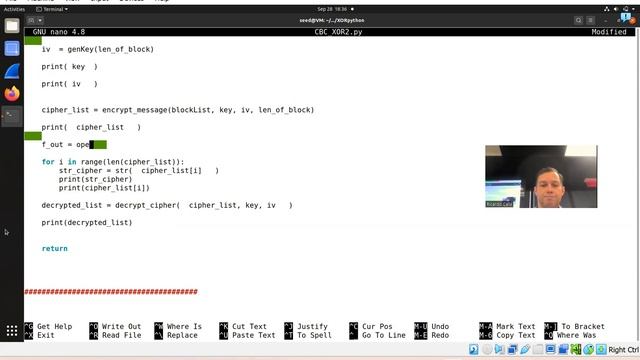Click Right Ctrl host key label
The height and width of the screenshot is (360, 640).
[x=623, y=350]
